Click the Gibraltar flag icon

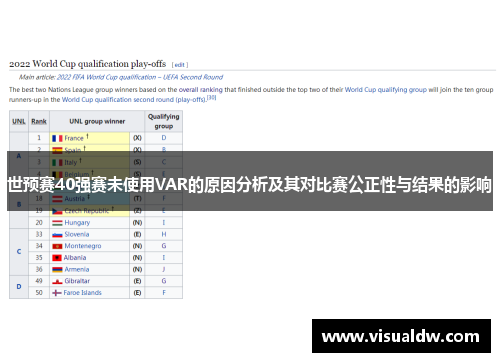tap(57, 281)
